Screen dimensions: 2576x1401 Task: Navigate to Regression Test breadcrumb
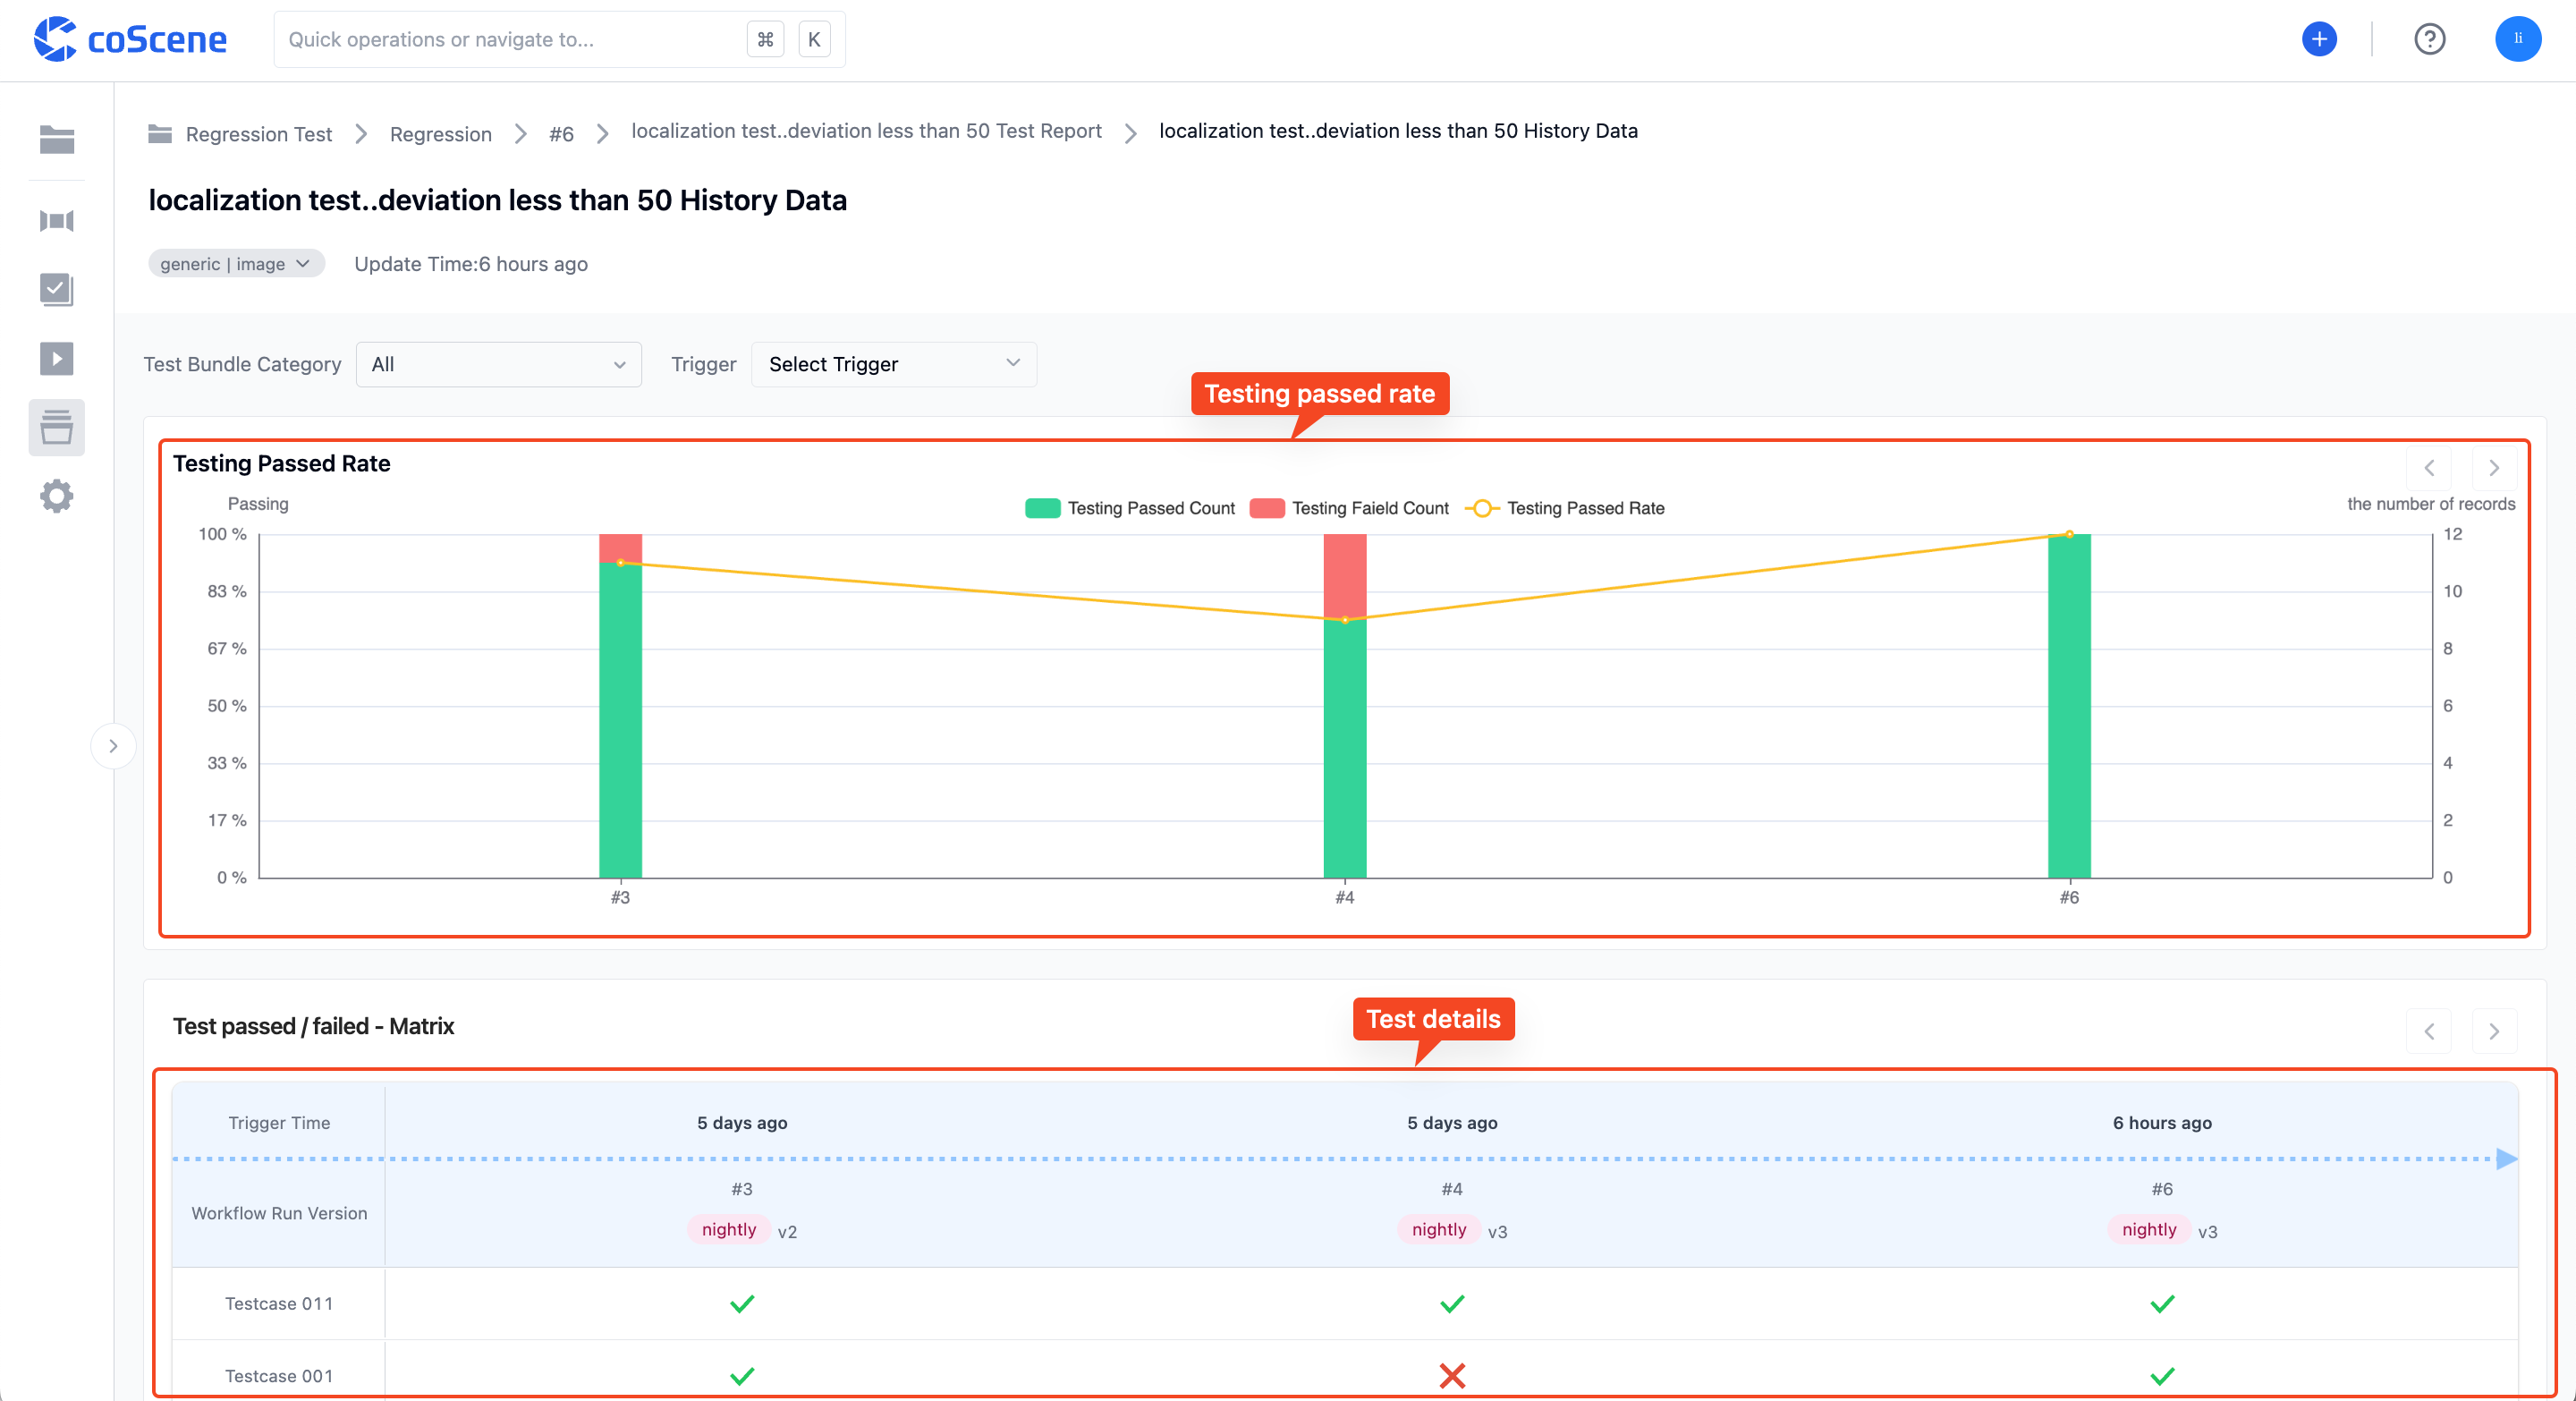tap(259, 134)
